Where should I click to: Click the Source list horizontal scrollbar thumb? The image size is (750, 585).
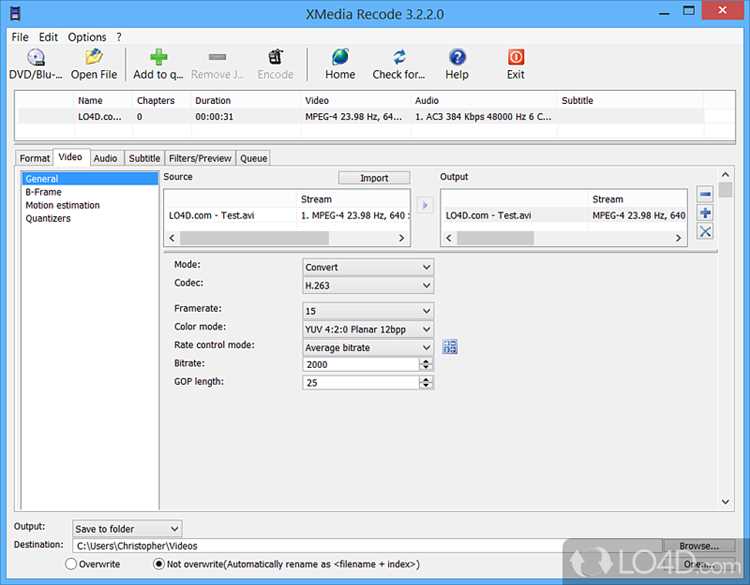[x=254, y=238]
